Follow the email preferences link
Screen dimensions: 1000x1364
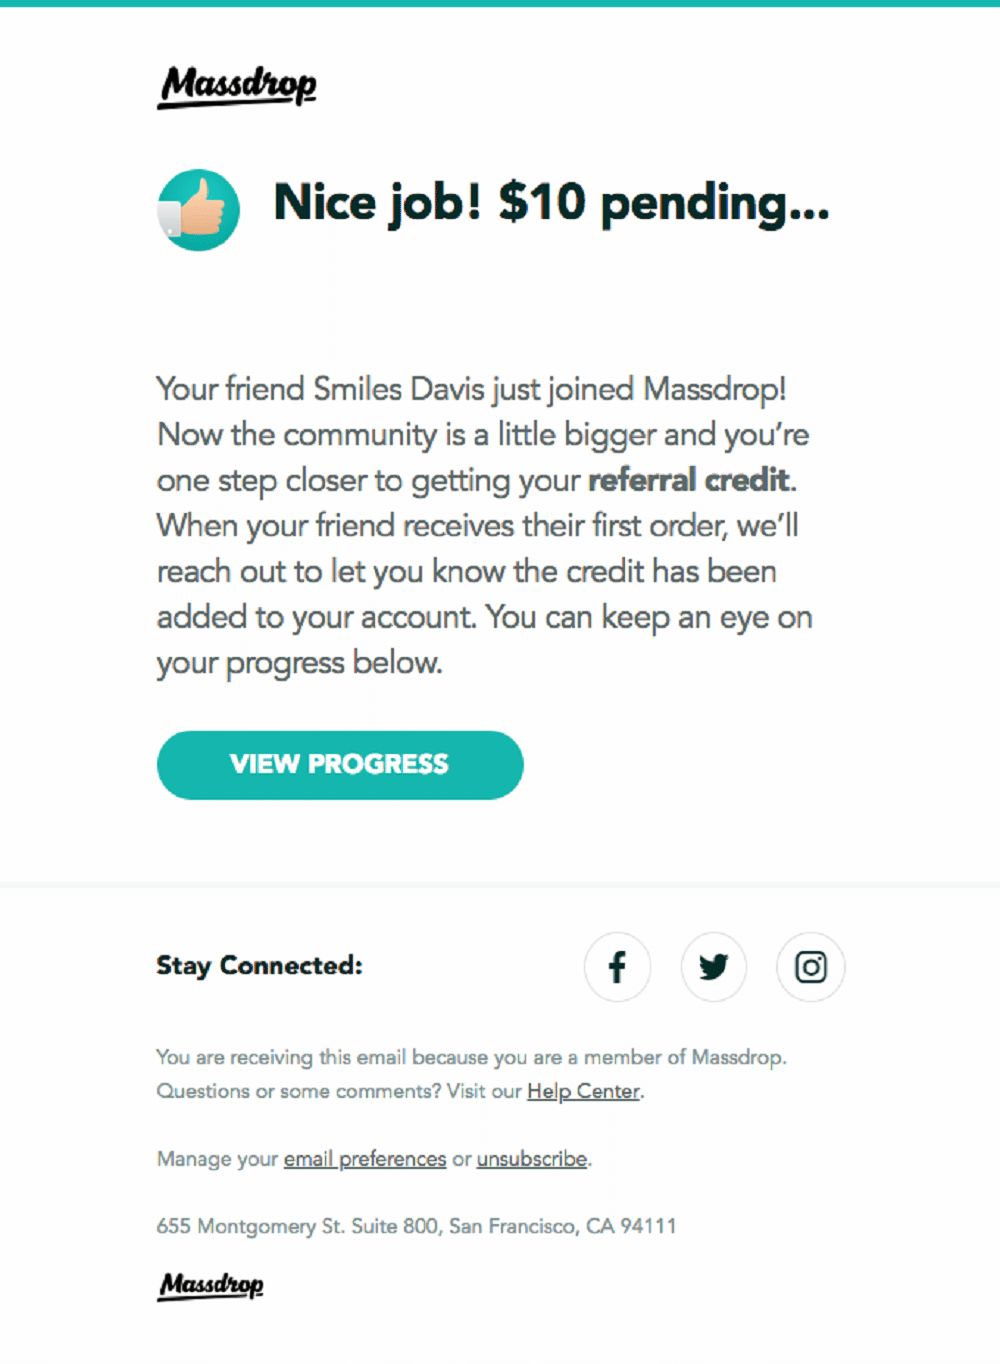click(x=365, y=1159)
